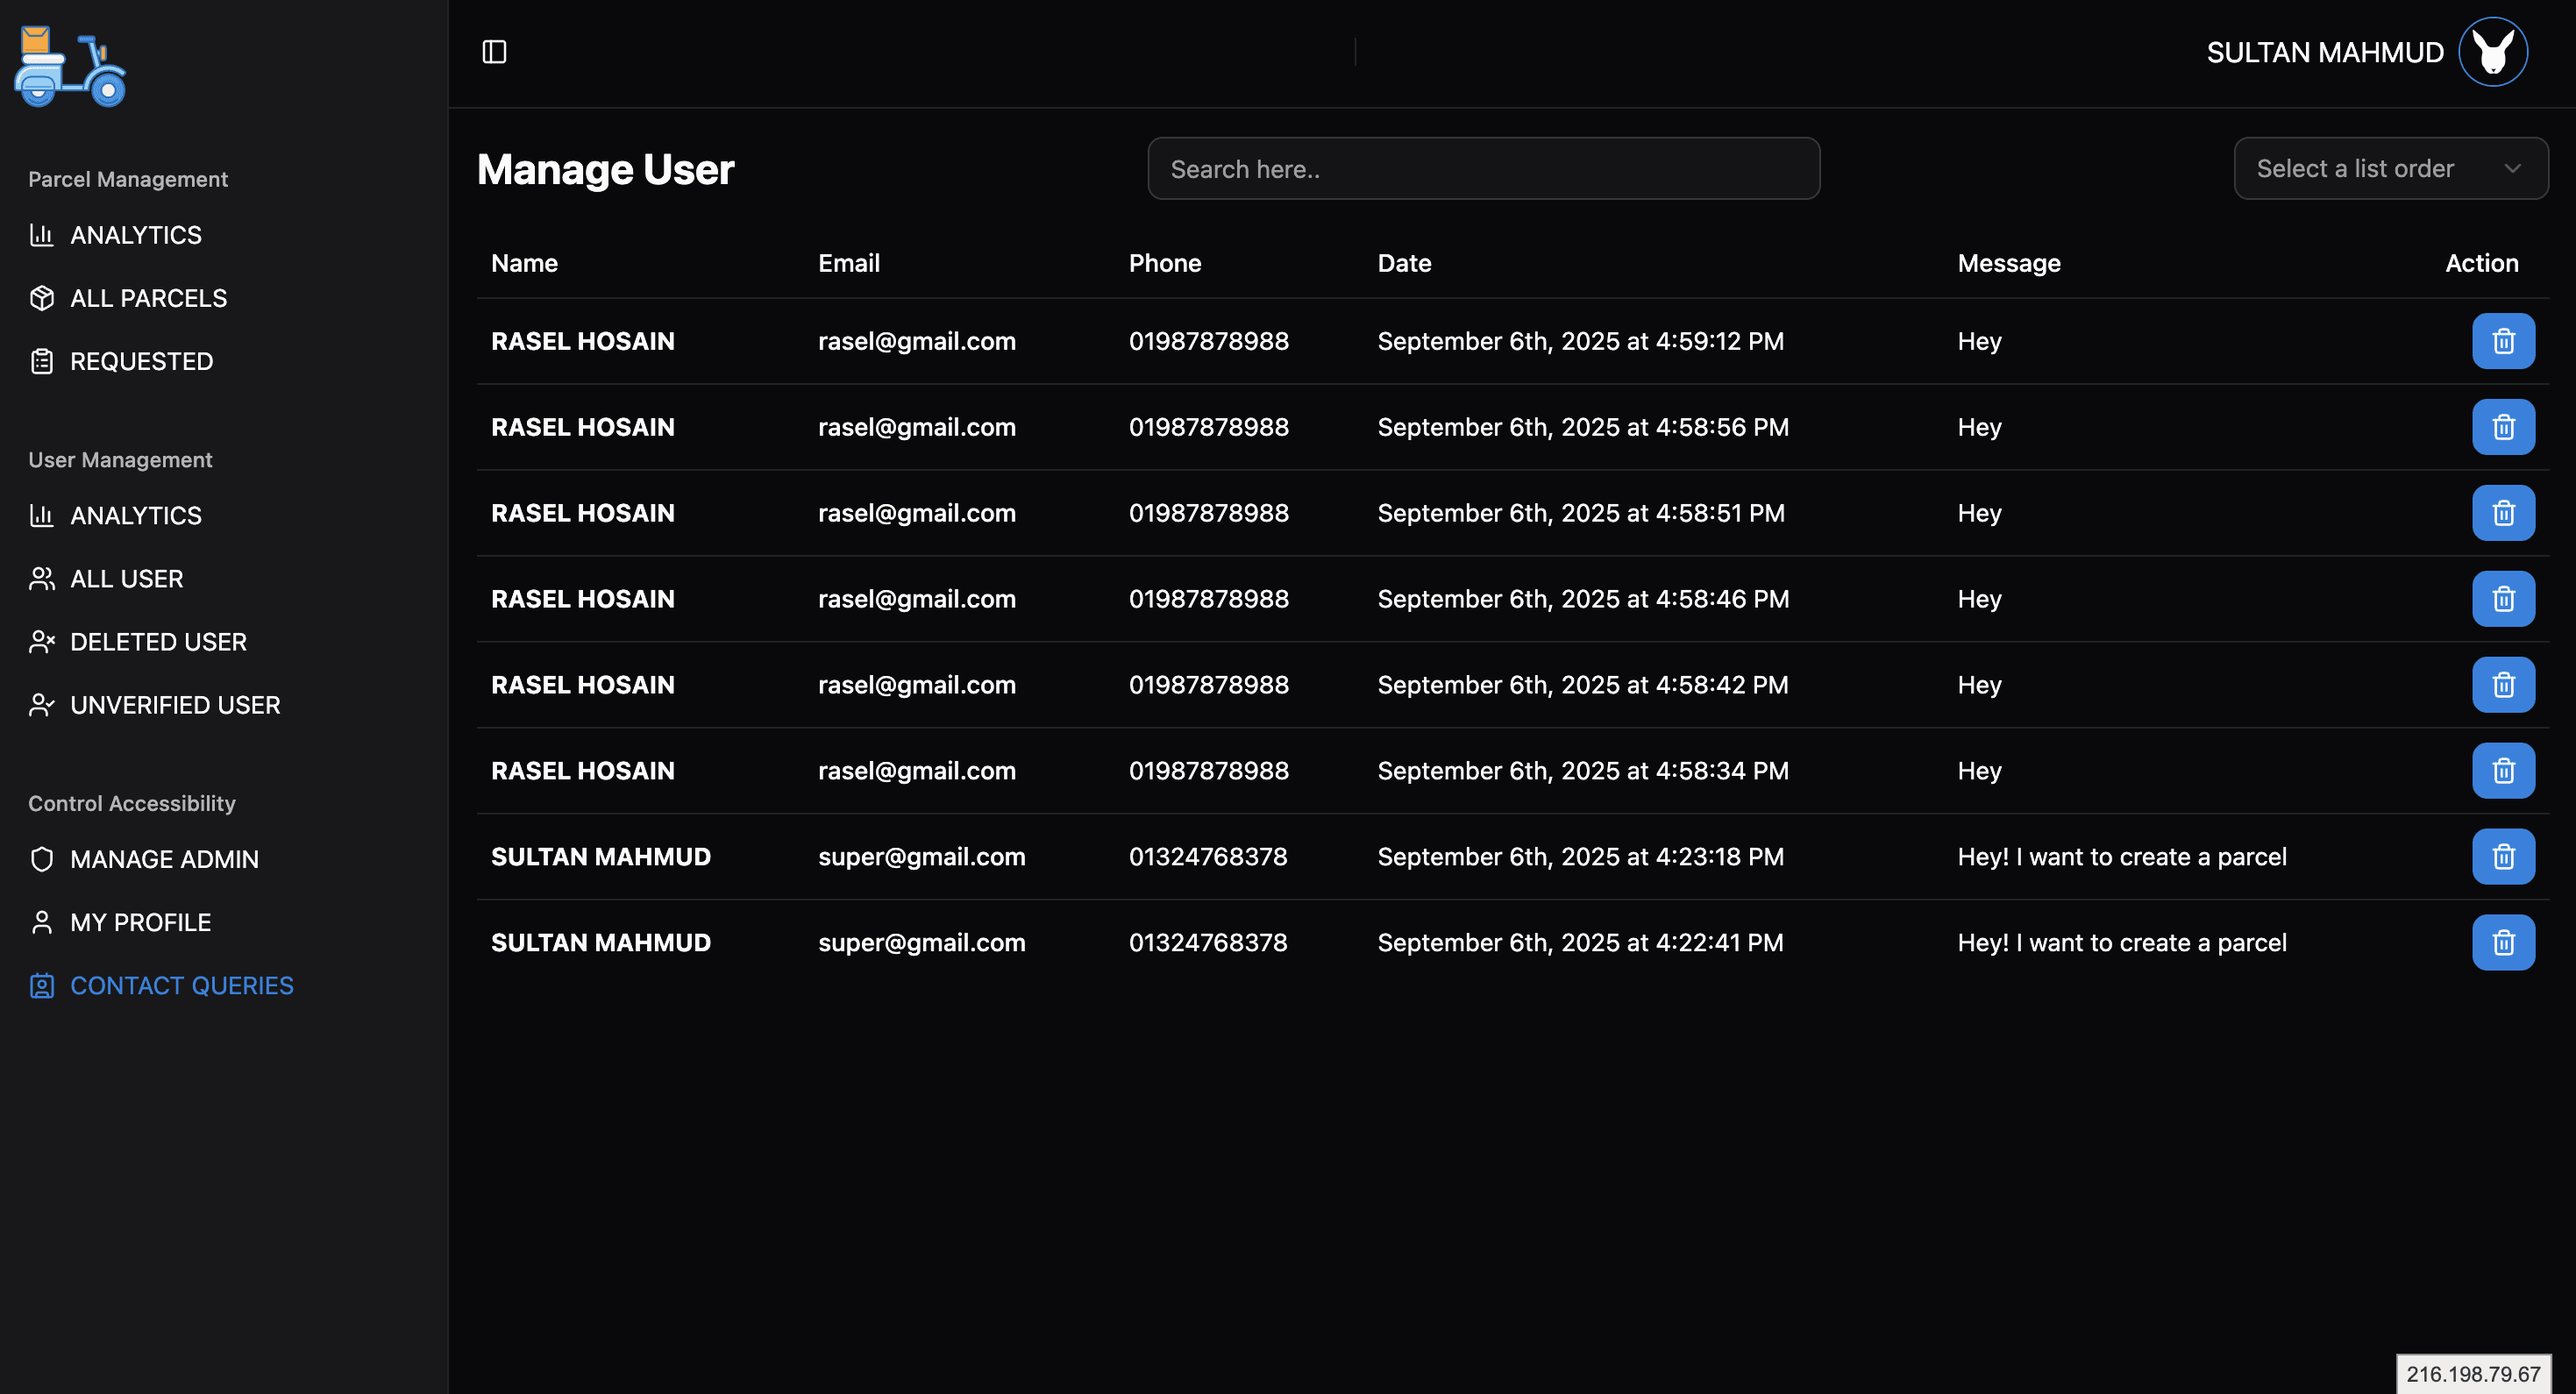Image resolution: width=2576 pixels, height=1394 pixels.
Task: Open UNVERIFIED USER page
Action: click(x=174, y=705)
